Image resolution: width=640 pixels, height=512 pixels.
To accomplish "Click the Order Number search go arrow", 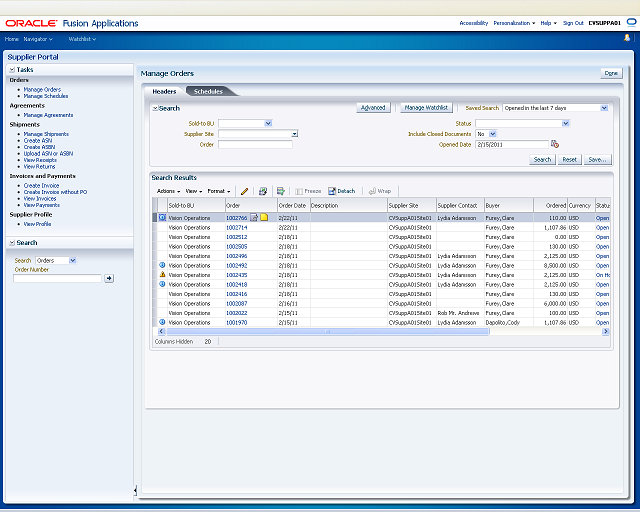I will [x=109, y=278].
